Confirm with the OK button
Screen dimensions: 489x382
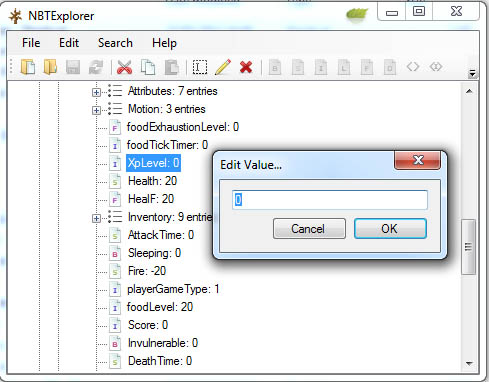(x=390, y=229)
